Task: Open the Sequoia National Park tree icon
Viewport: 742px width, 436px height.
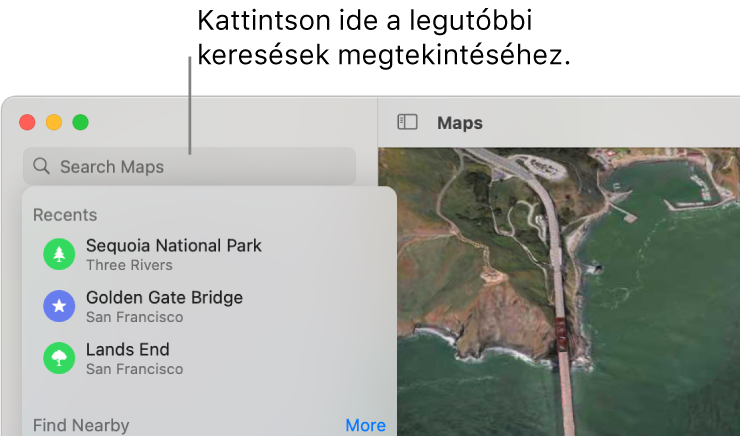Action: coord(59,254)
